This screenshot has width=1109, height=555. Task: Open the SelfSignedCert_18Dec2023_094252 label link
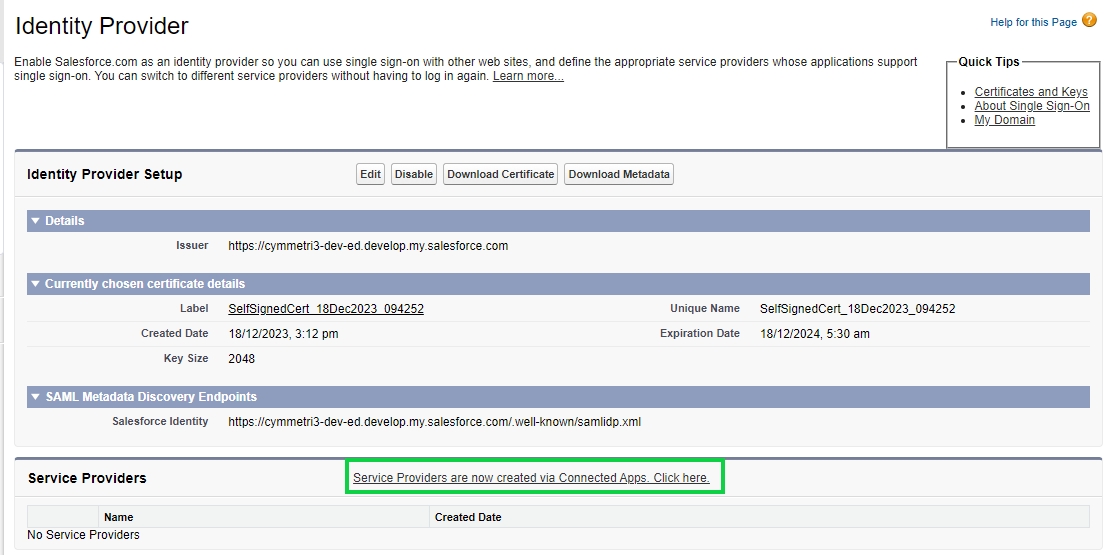click(326, 309)
